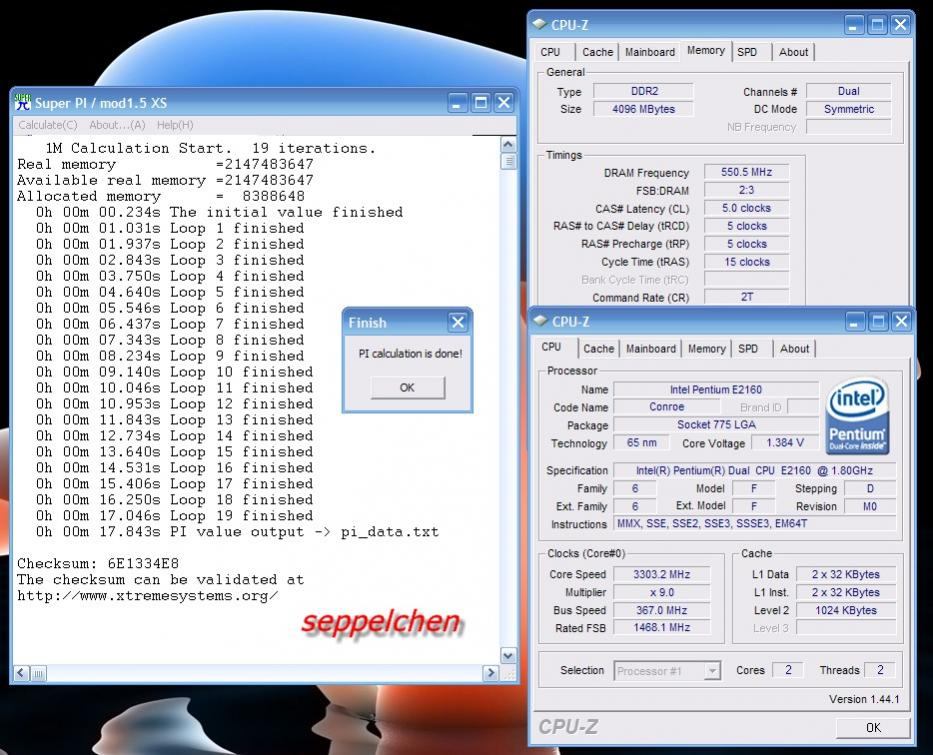Open About tab in lower CPU-Z window
This screenshot has width=933, height=755.
(795, 349)
